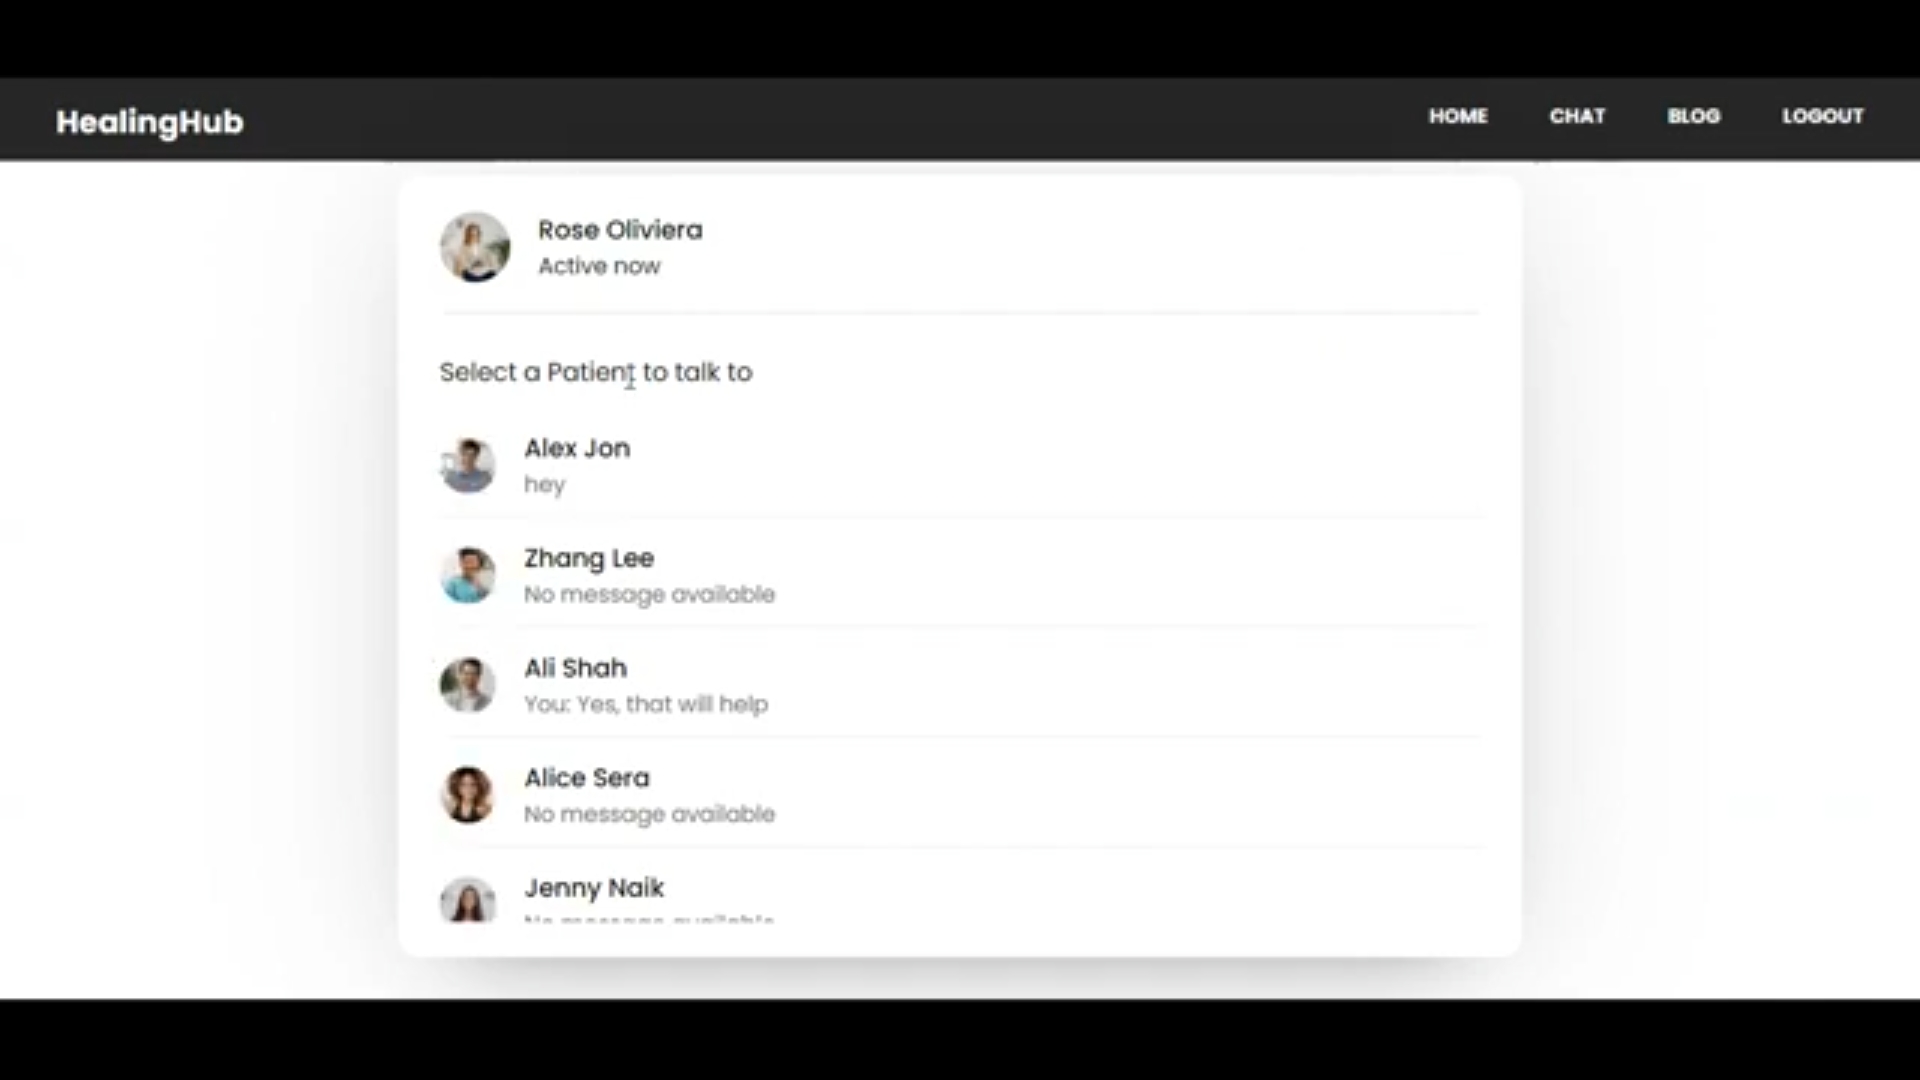
Task: Select Alex Jon's avatar
Action: [x=468, y=465]
